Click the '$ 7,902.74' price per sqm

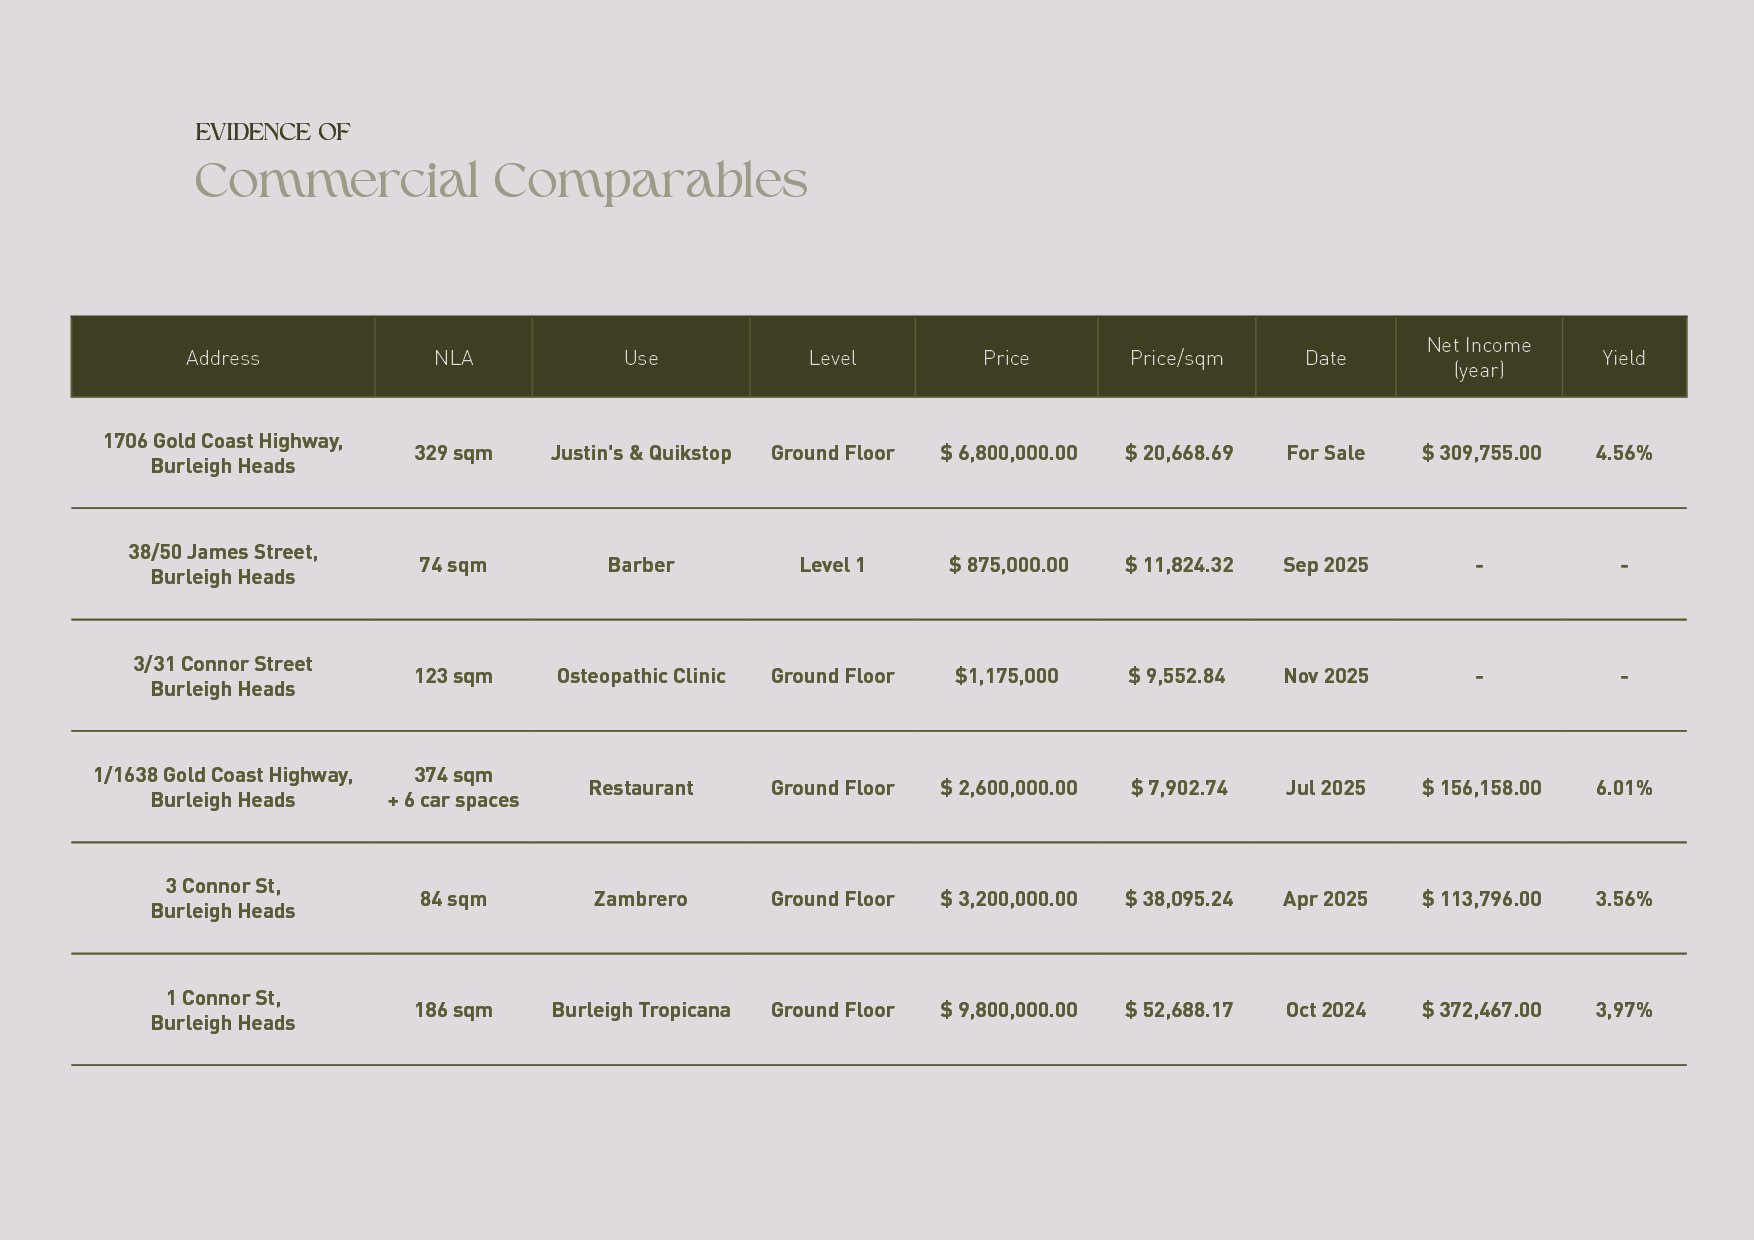1178,788
